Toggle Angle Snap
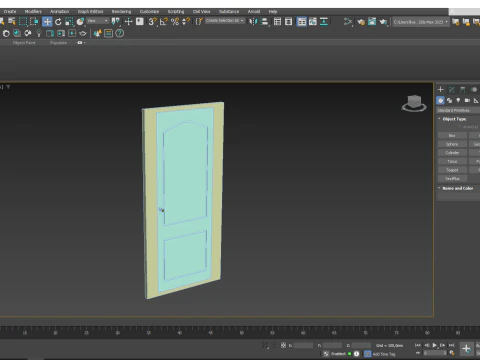This screenshot has width=480, height=360. (163, 22)
